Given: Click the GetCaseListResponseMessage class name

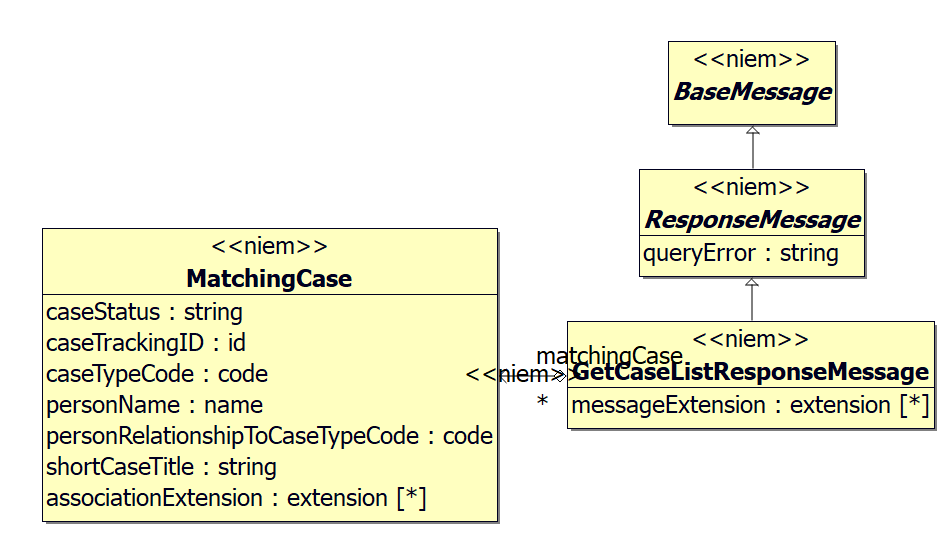Looking at the screenshot, I should (751, 372).
